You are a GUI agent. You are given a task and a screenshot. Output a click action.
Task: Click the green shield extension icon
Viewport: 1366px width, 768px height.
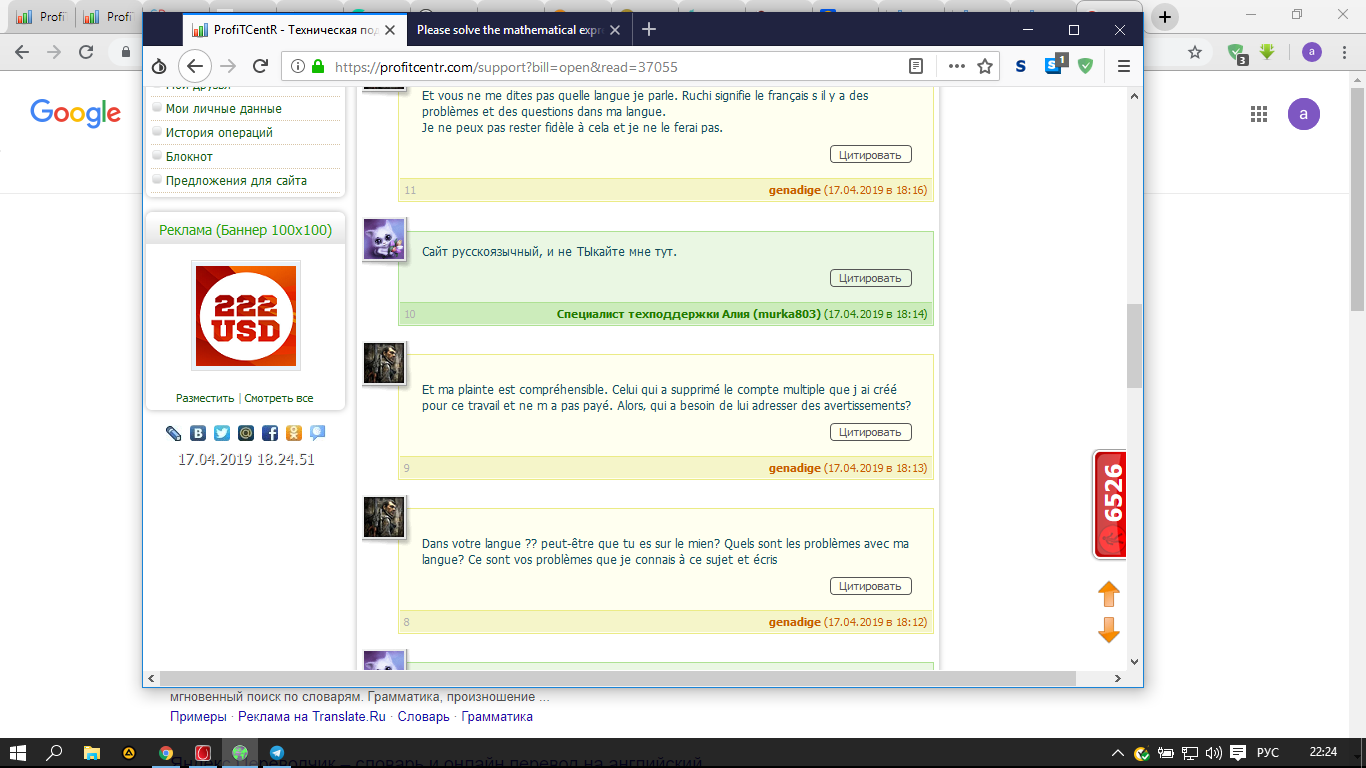(x=1085, y=66)
